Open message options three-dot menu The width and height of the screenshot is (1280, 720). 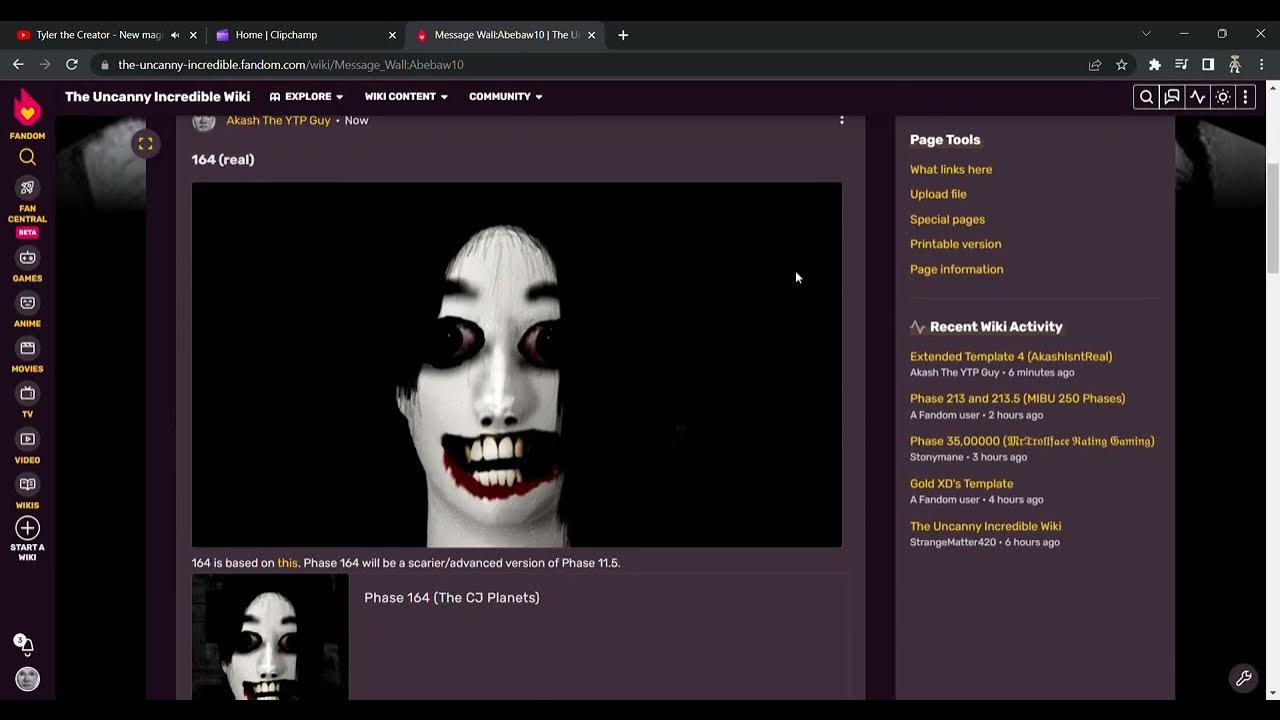point(841,120)
